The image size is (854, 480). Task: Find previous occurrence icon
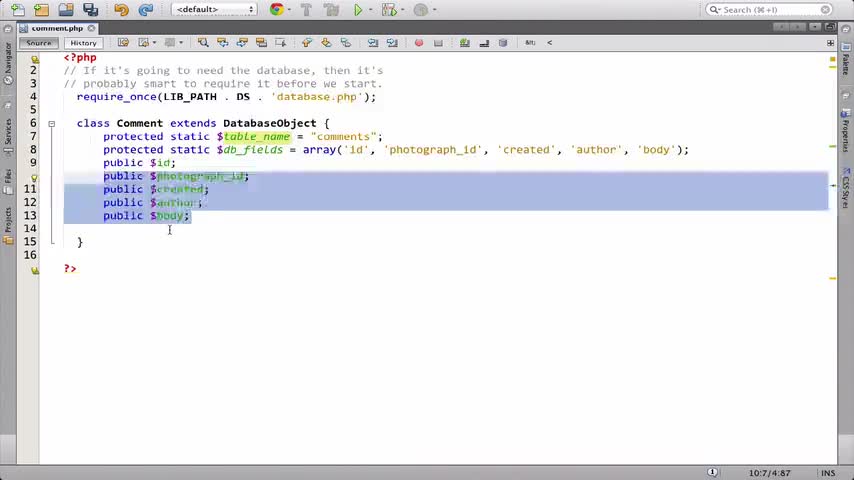[222, 42]
